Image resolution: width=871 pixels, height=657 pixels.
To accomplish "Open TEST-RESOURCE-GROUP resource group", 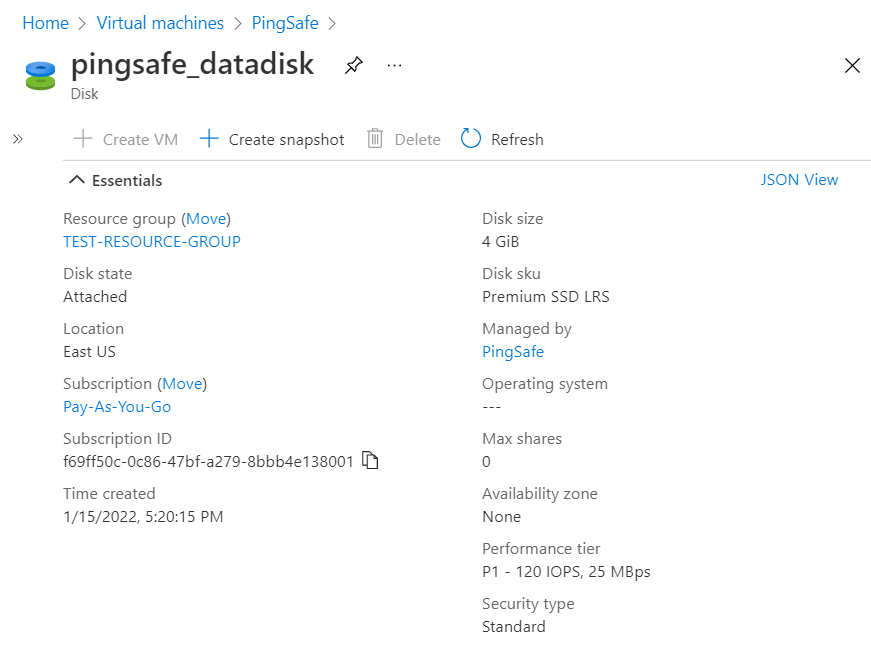I will 151,241.
